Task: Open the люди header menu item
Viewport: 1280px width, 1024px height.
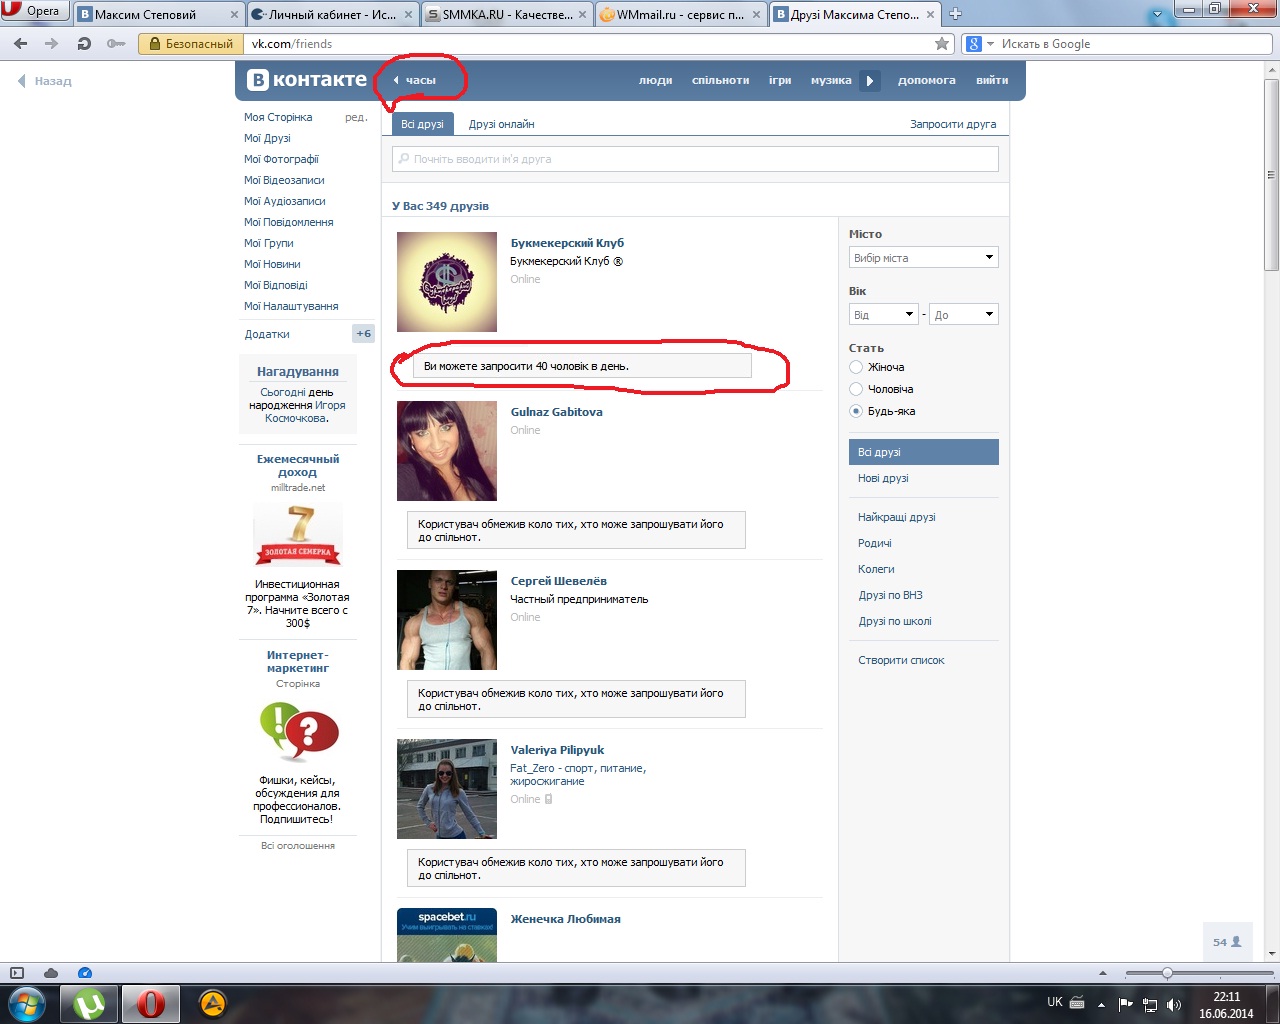Action: coord(656,80)
